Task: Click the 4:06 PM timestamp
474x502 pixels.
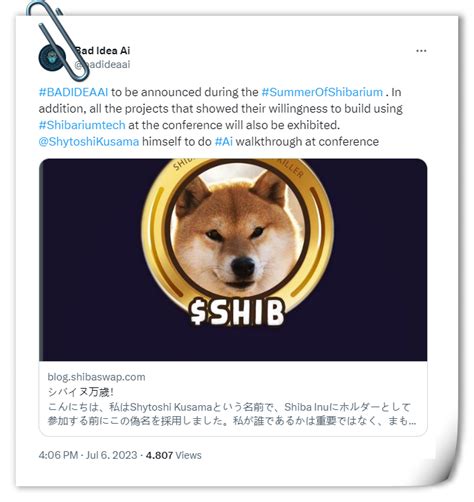Action: pyautogui.click(x=58, y=455)
